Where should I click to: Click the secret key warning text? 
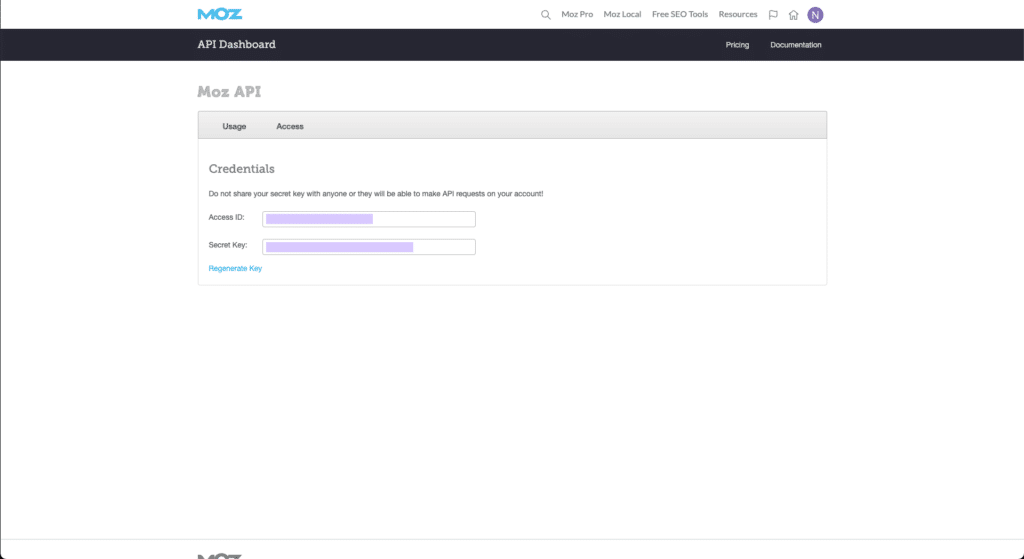click(x=376, y=194)
